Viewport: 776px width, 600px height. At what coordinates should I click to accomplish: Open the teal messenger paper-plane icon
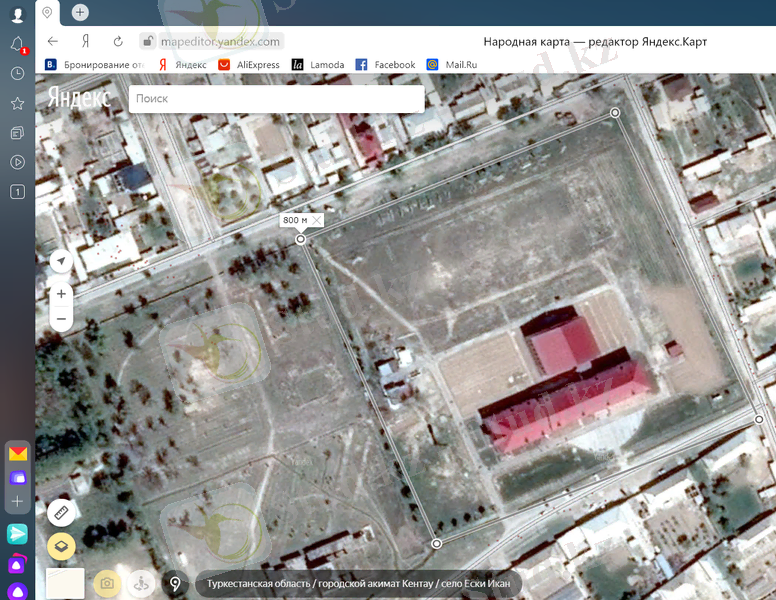(17, 534)
